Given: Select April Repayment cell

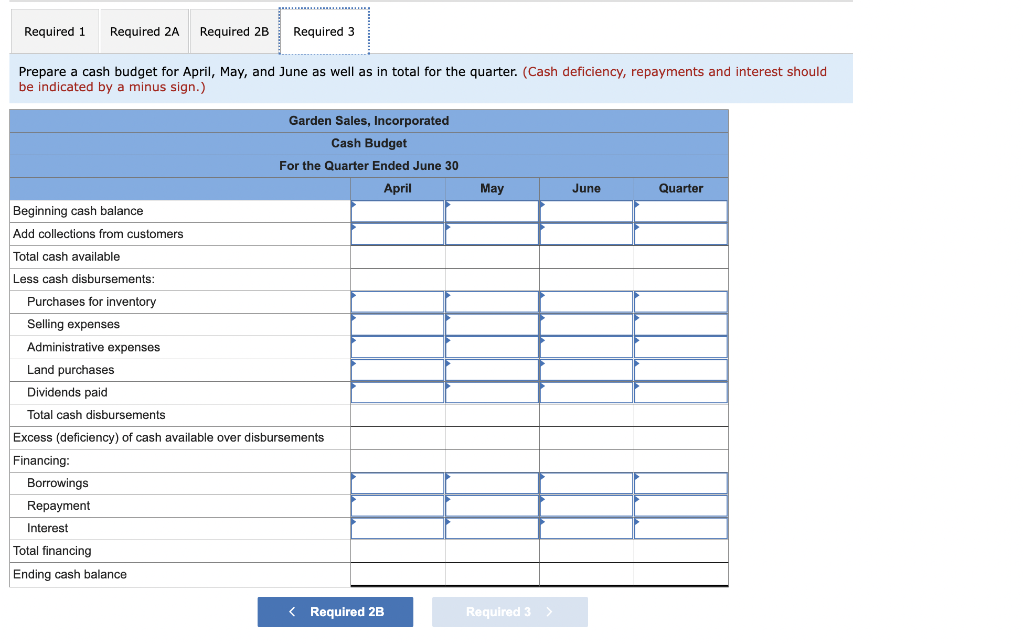Looking at the screenshot, I should (x=398, y=506).
